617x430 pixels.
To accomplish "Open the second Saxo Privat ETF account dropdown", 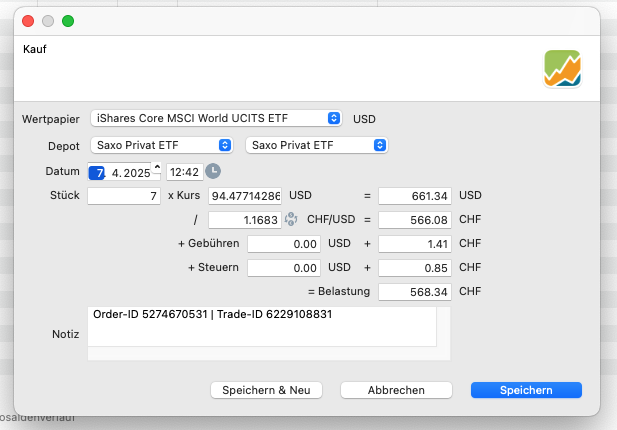I will pos(316,145).
